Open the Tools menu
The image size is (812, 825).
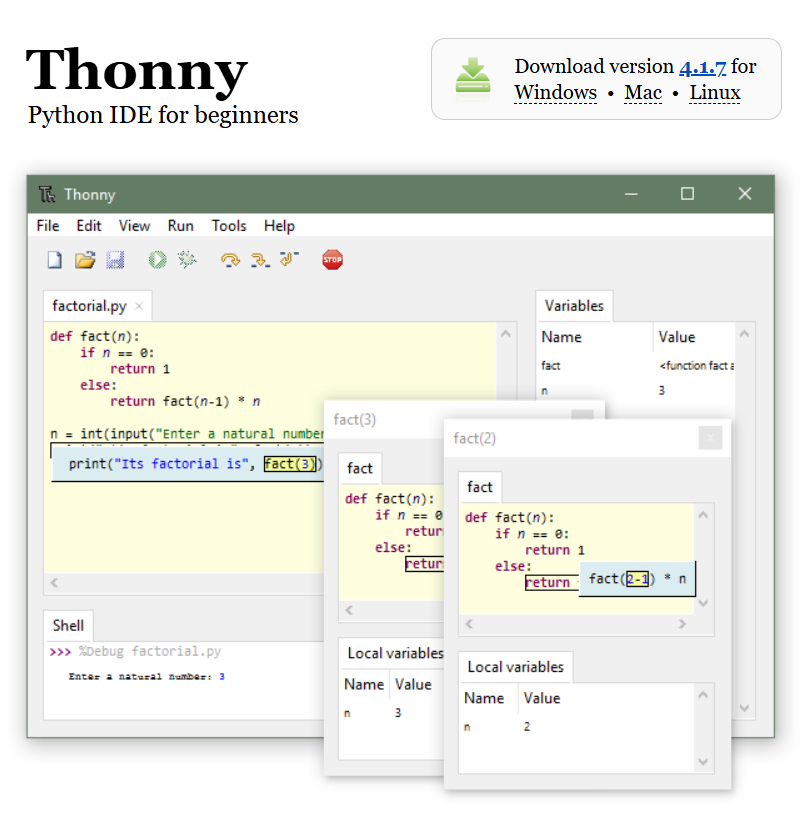[x=229, y=226]
